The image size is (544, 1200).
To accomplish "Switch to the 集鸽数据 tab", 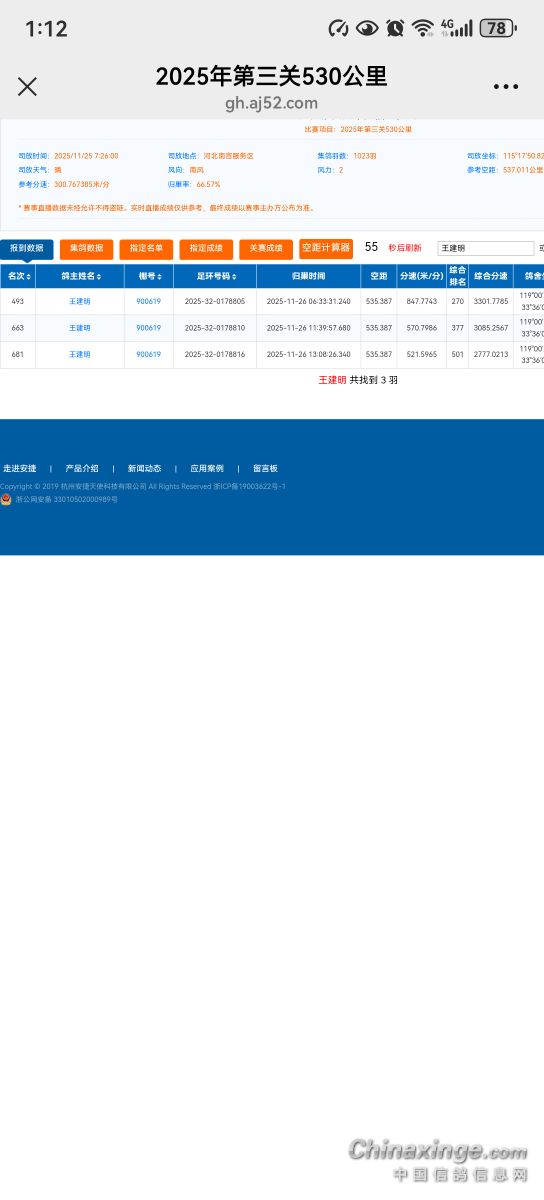I will tap(87, 248).
